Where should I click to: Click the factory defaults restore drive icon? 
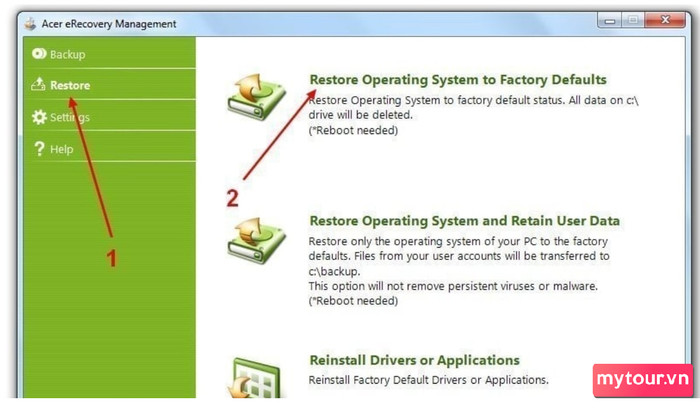pyautogui.click(x=256, y=97)
